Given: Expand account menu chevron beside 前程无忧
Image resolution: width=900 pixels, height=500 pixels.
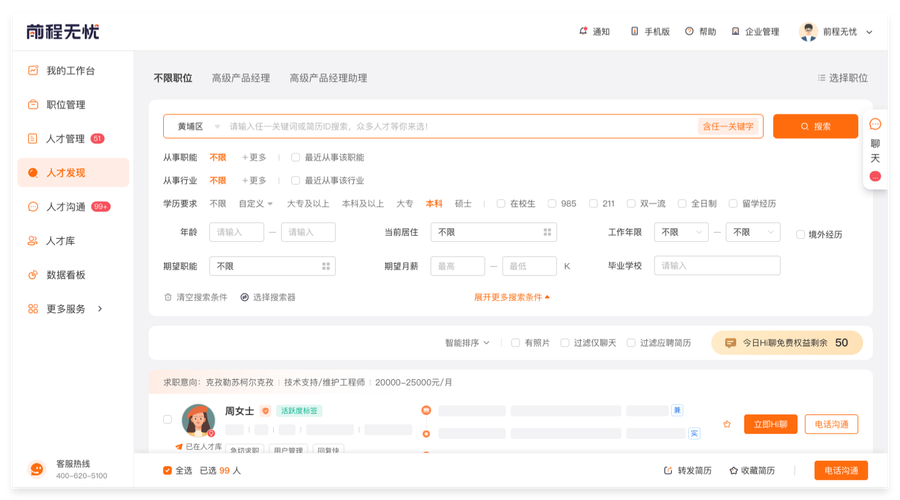Looking at the screenshot, I should point(869,32).
